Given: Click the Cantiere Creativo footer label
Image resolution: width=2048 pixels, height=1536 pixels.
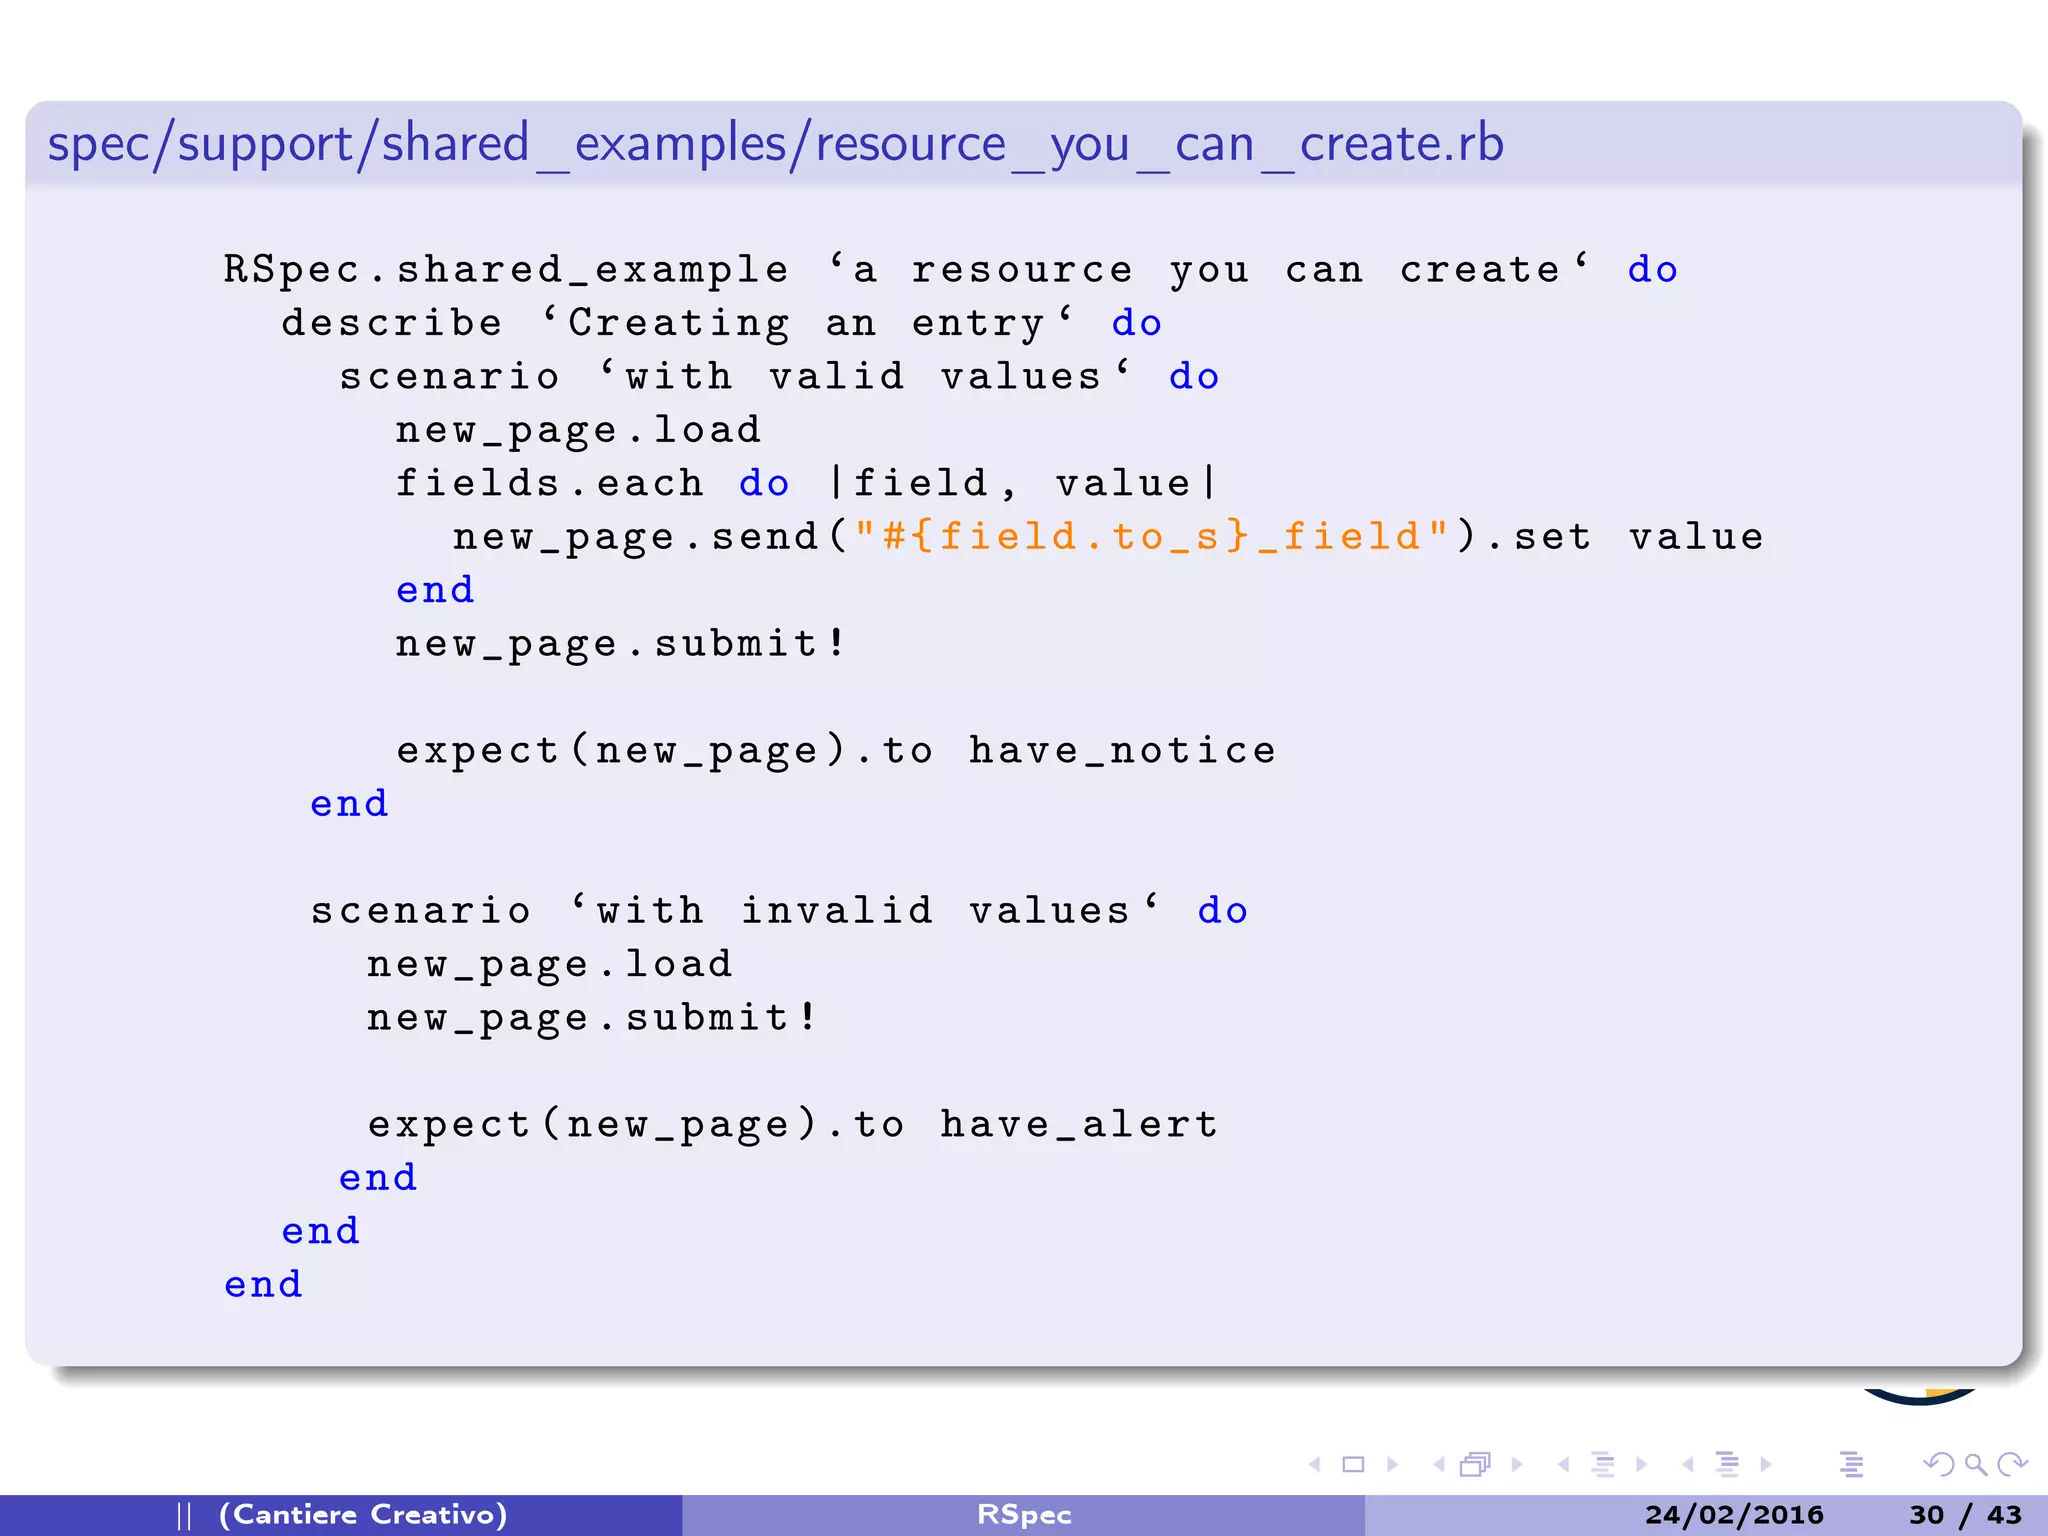Looking at the screenshot, I should coord(363,1515).
